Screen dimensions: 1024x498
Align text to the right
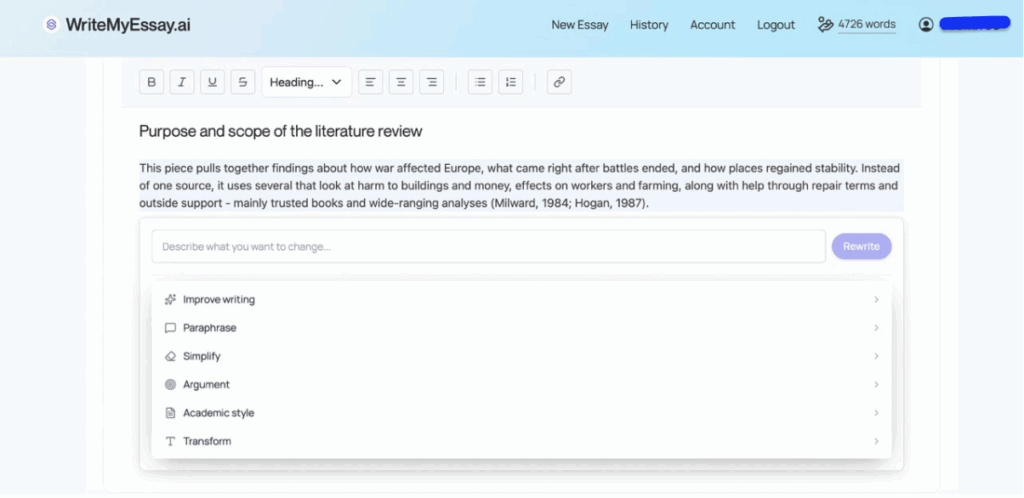point(431,83)
